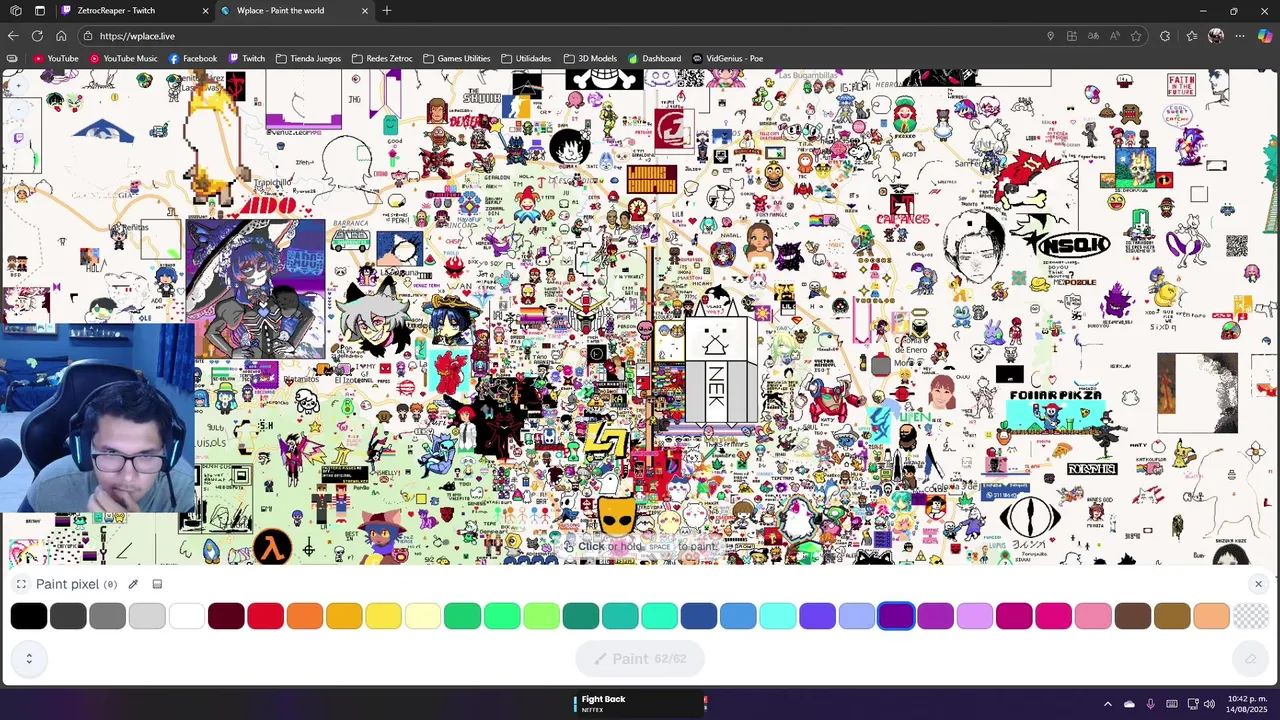Open the favorites list icon

click(1192, 36)
